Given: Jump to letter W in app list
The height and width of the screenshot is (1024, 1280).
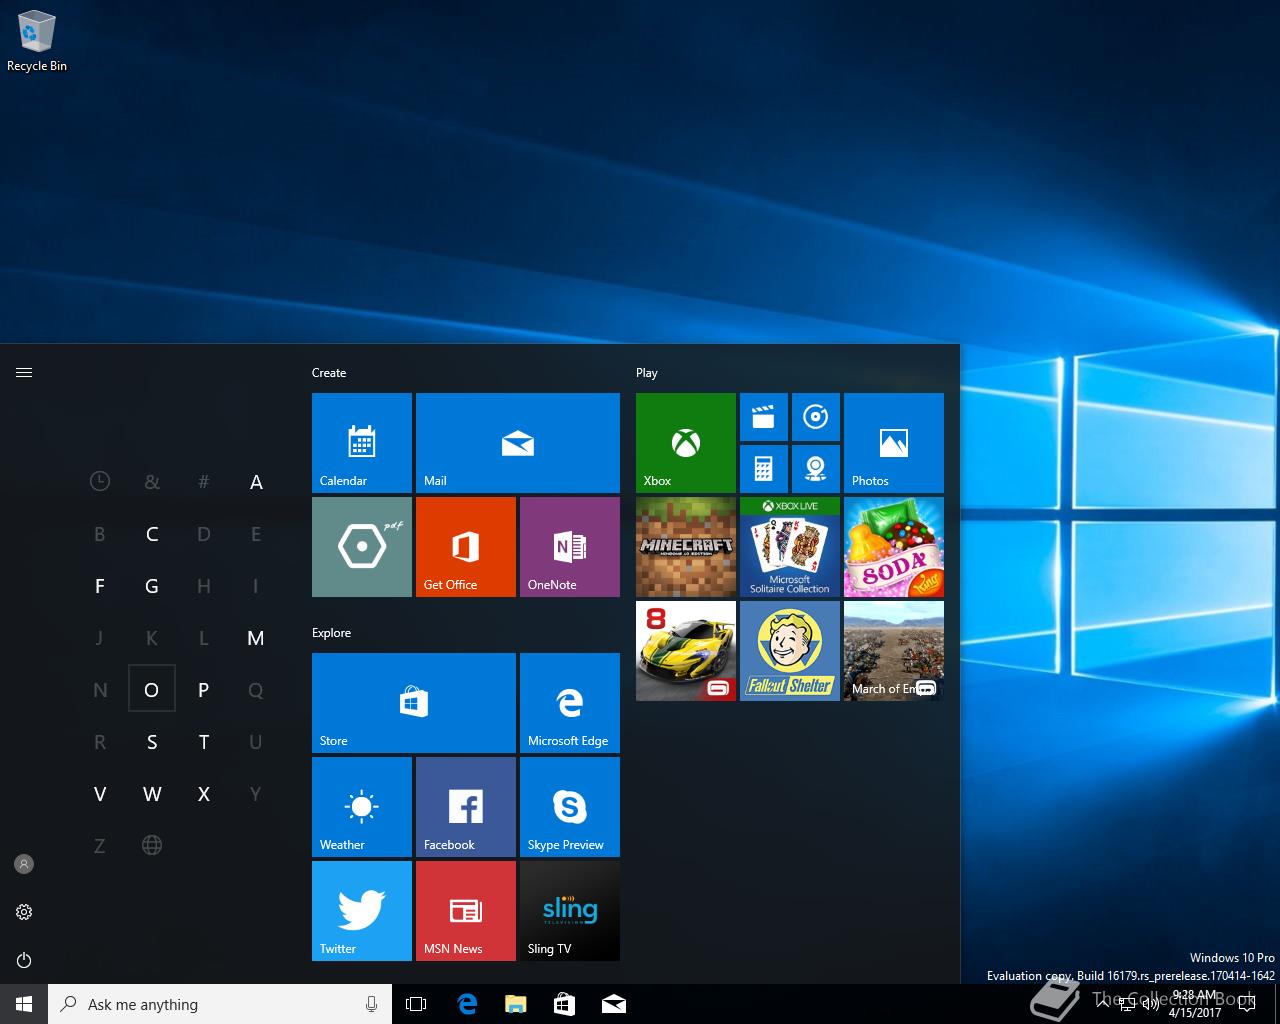Looking at the screenshot, I should 152,794.
